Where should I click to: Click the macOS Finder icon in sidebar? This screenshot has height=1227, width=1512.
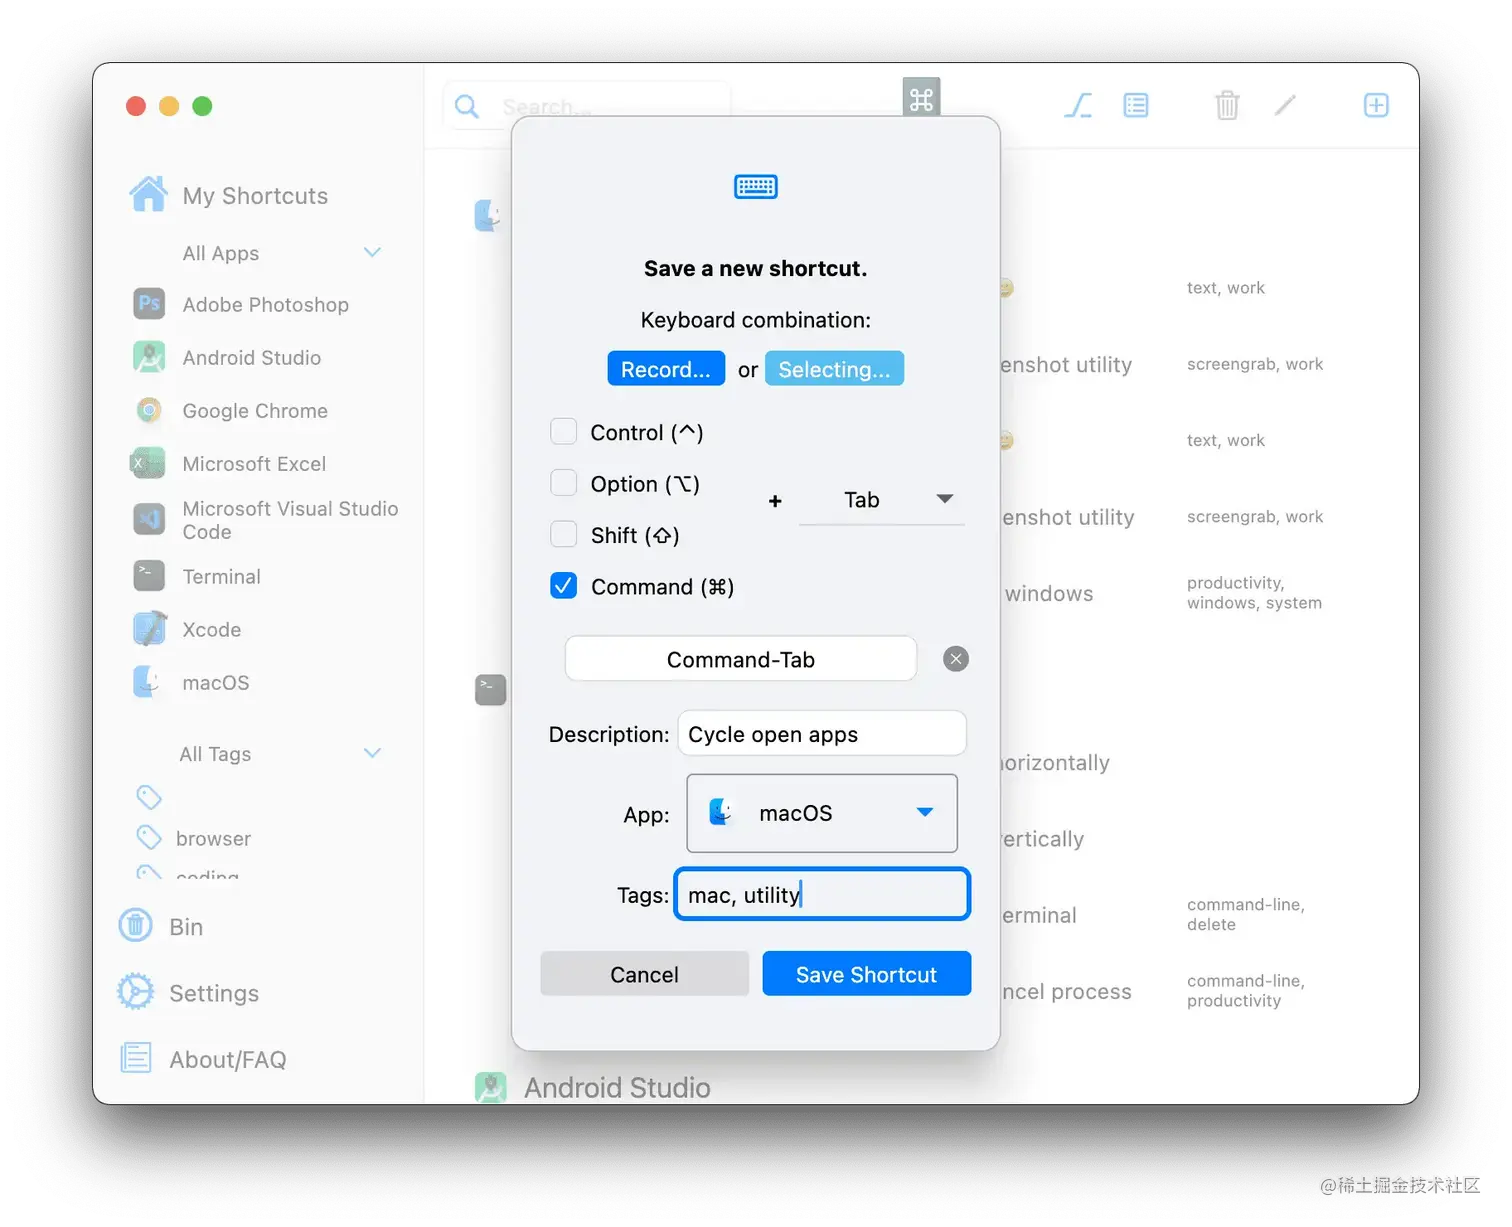click(147, 682)
